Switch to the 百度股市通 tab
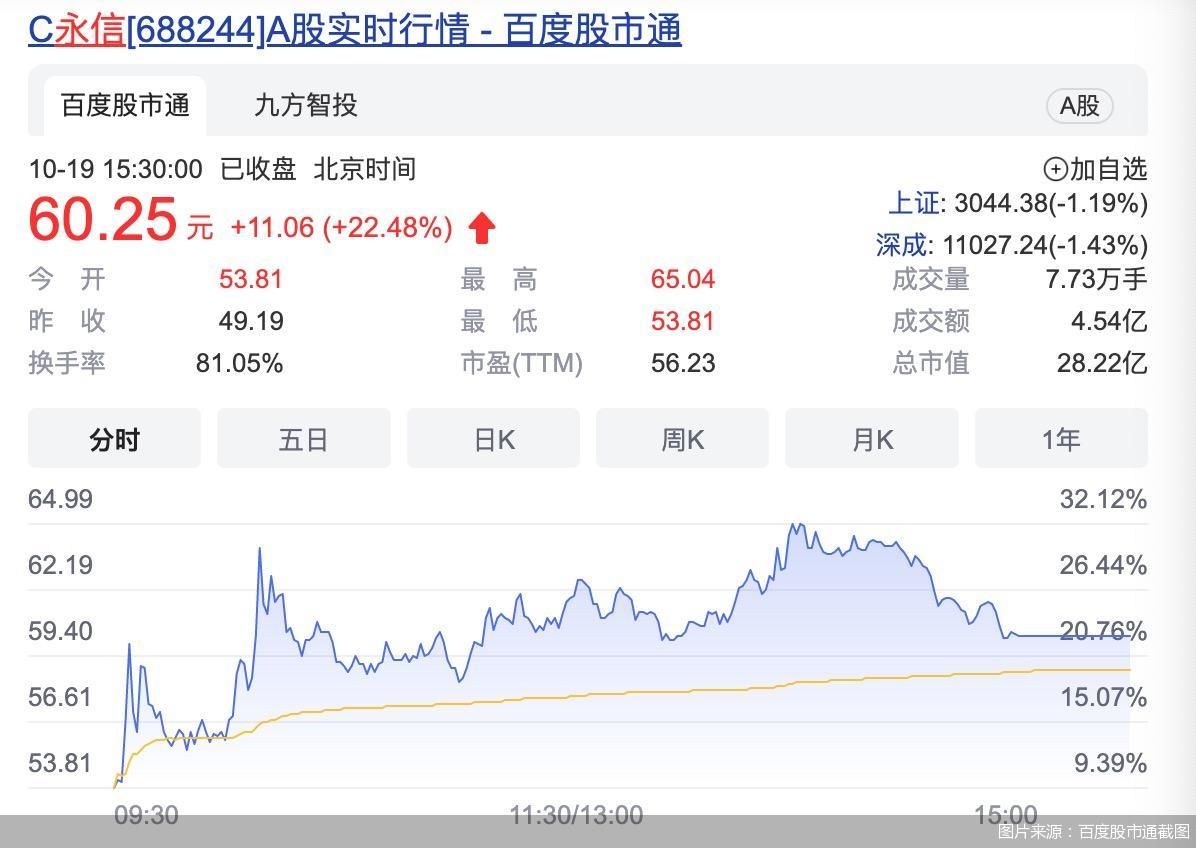 click(x=125, y=106)
